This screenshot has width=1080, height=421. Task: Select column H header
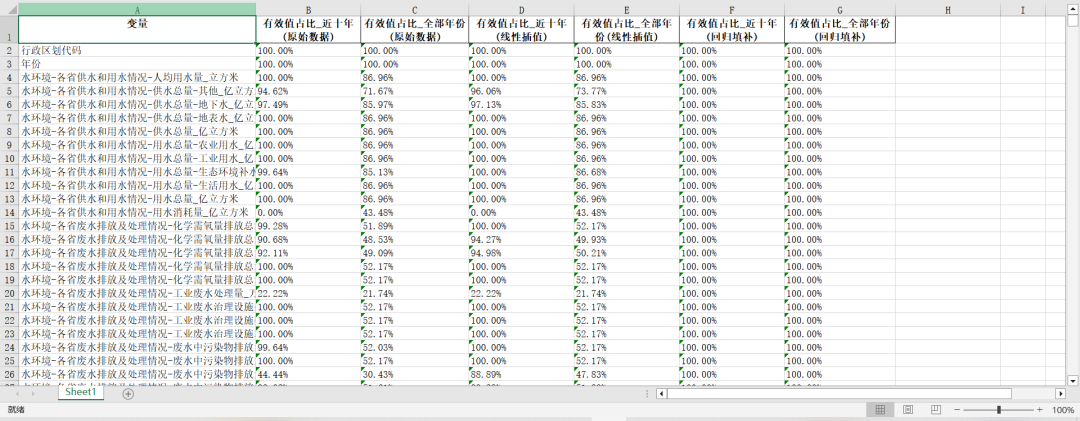948,9
